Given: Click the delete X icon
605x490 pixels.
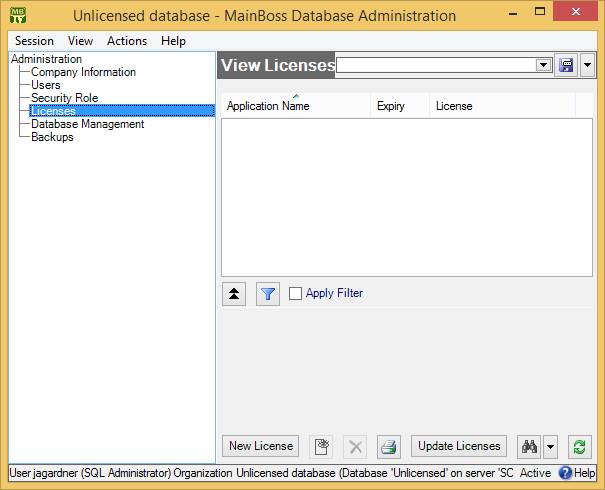Looking at the screenshot, I should (x=355, y=447).
